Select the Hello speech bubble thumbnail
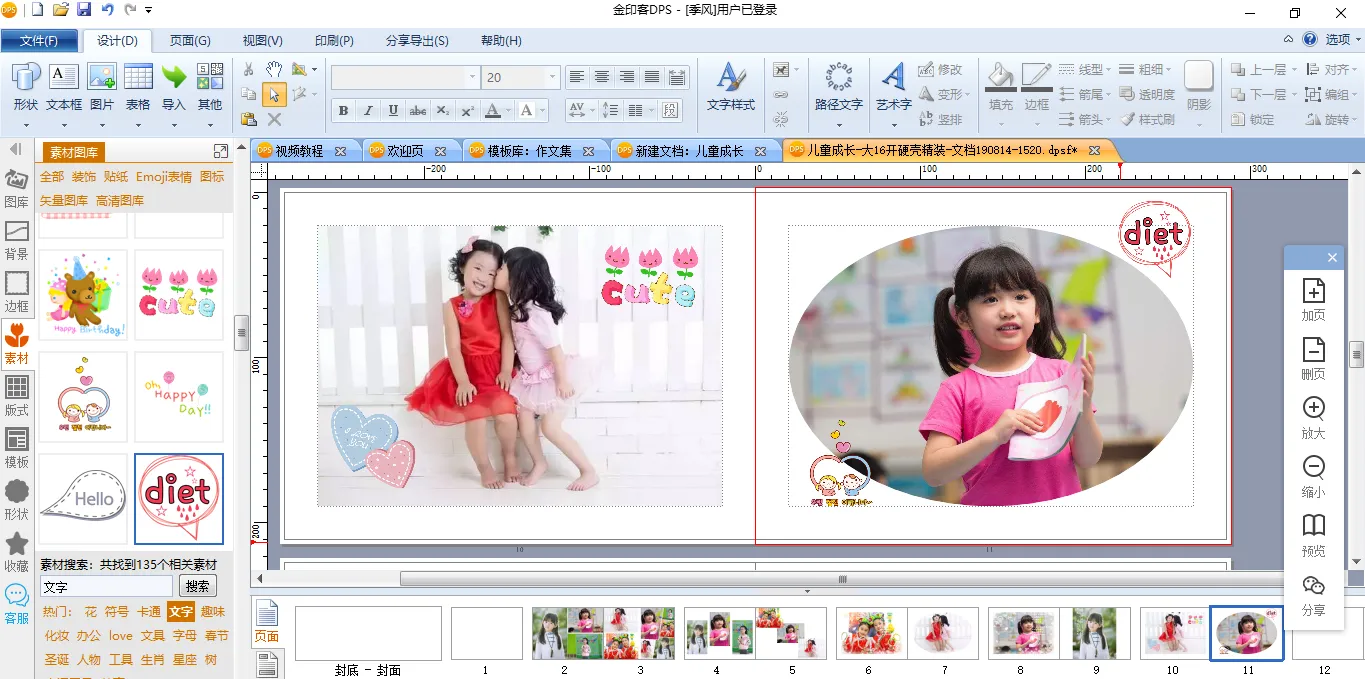 [x=84, y=498]
